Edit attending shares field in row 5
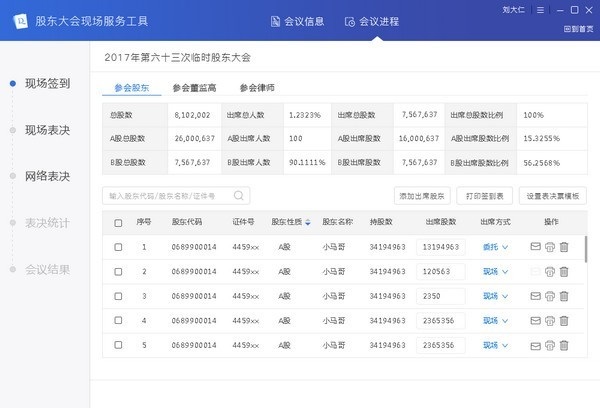This screenshot has width=600, height=408. click(441, 345)
